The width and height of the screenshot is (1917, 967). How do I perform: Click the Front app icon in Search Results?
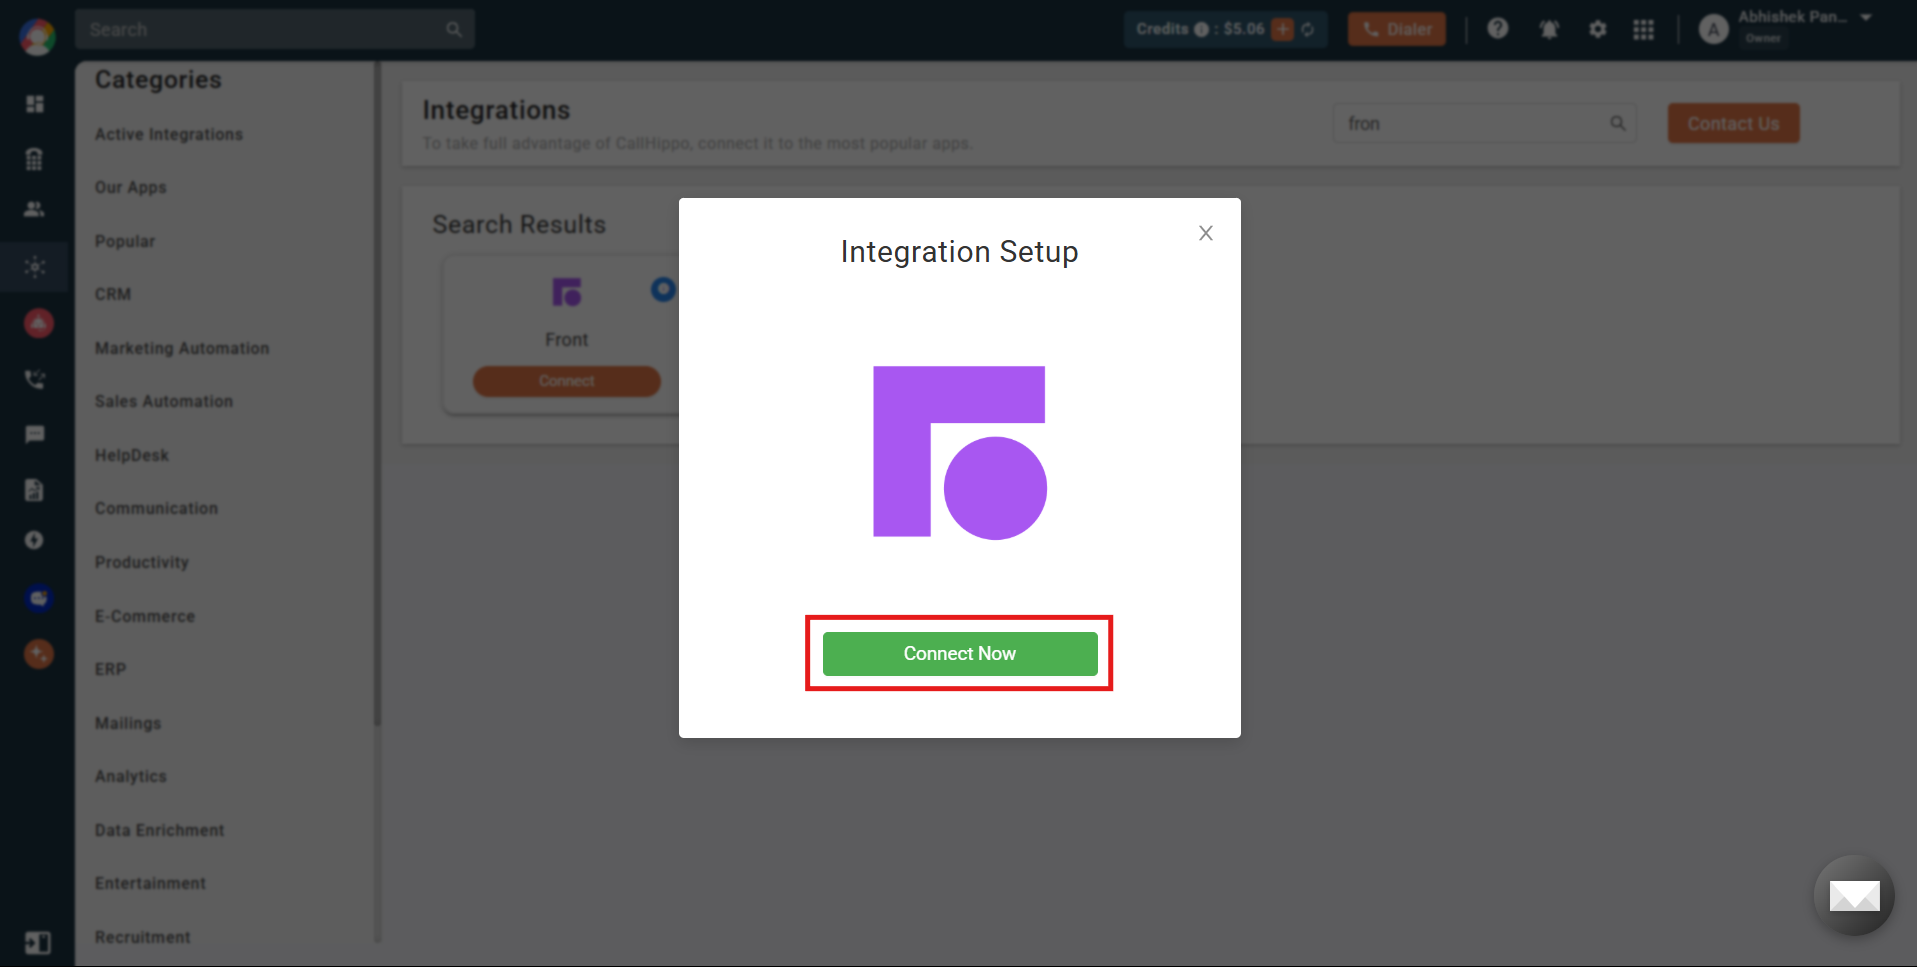coord(566,292)
